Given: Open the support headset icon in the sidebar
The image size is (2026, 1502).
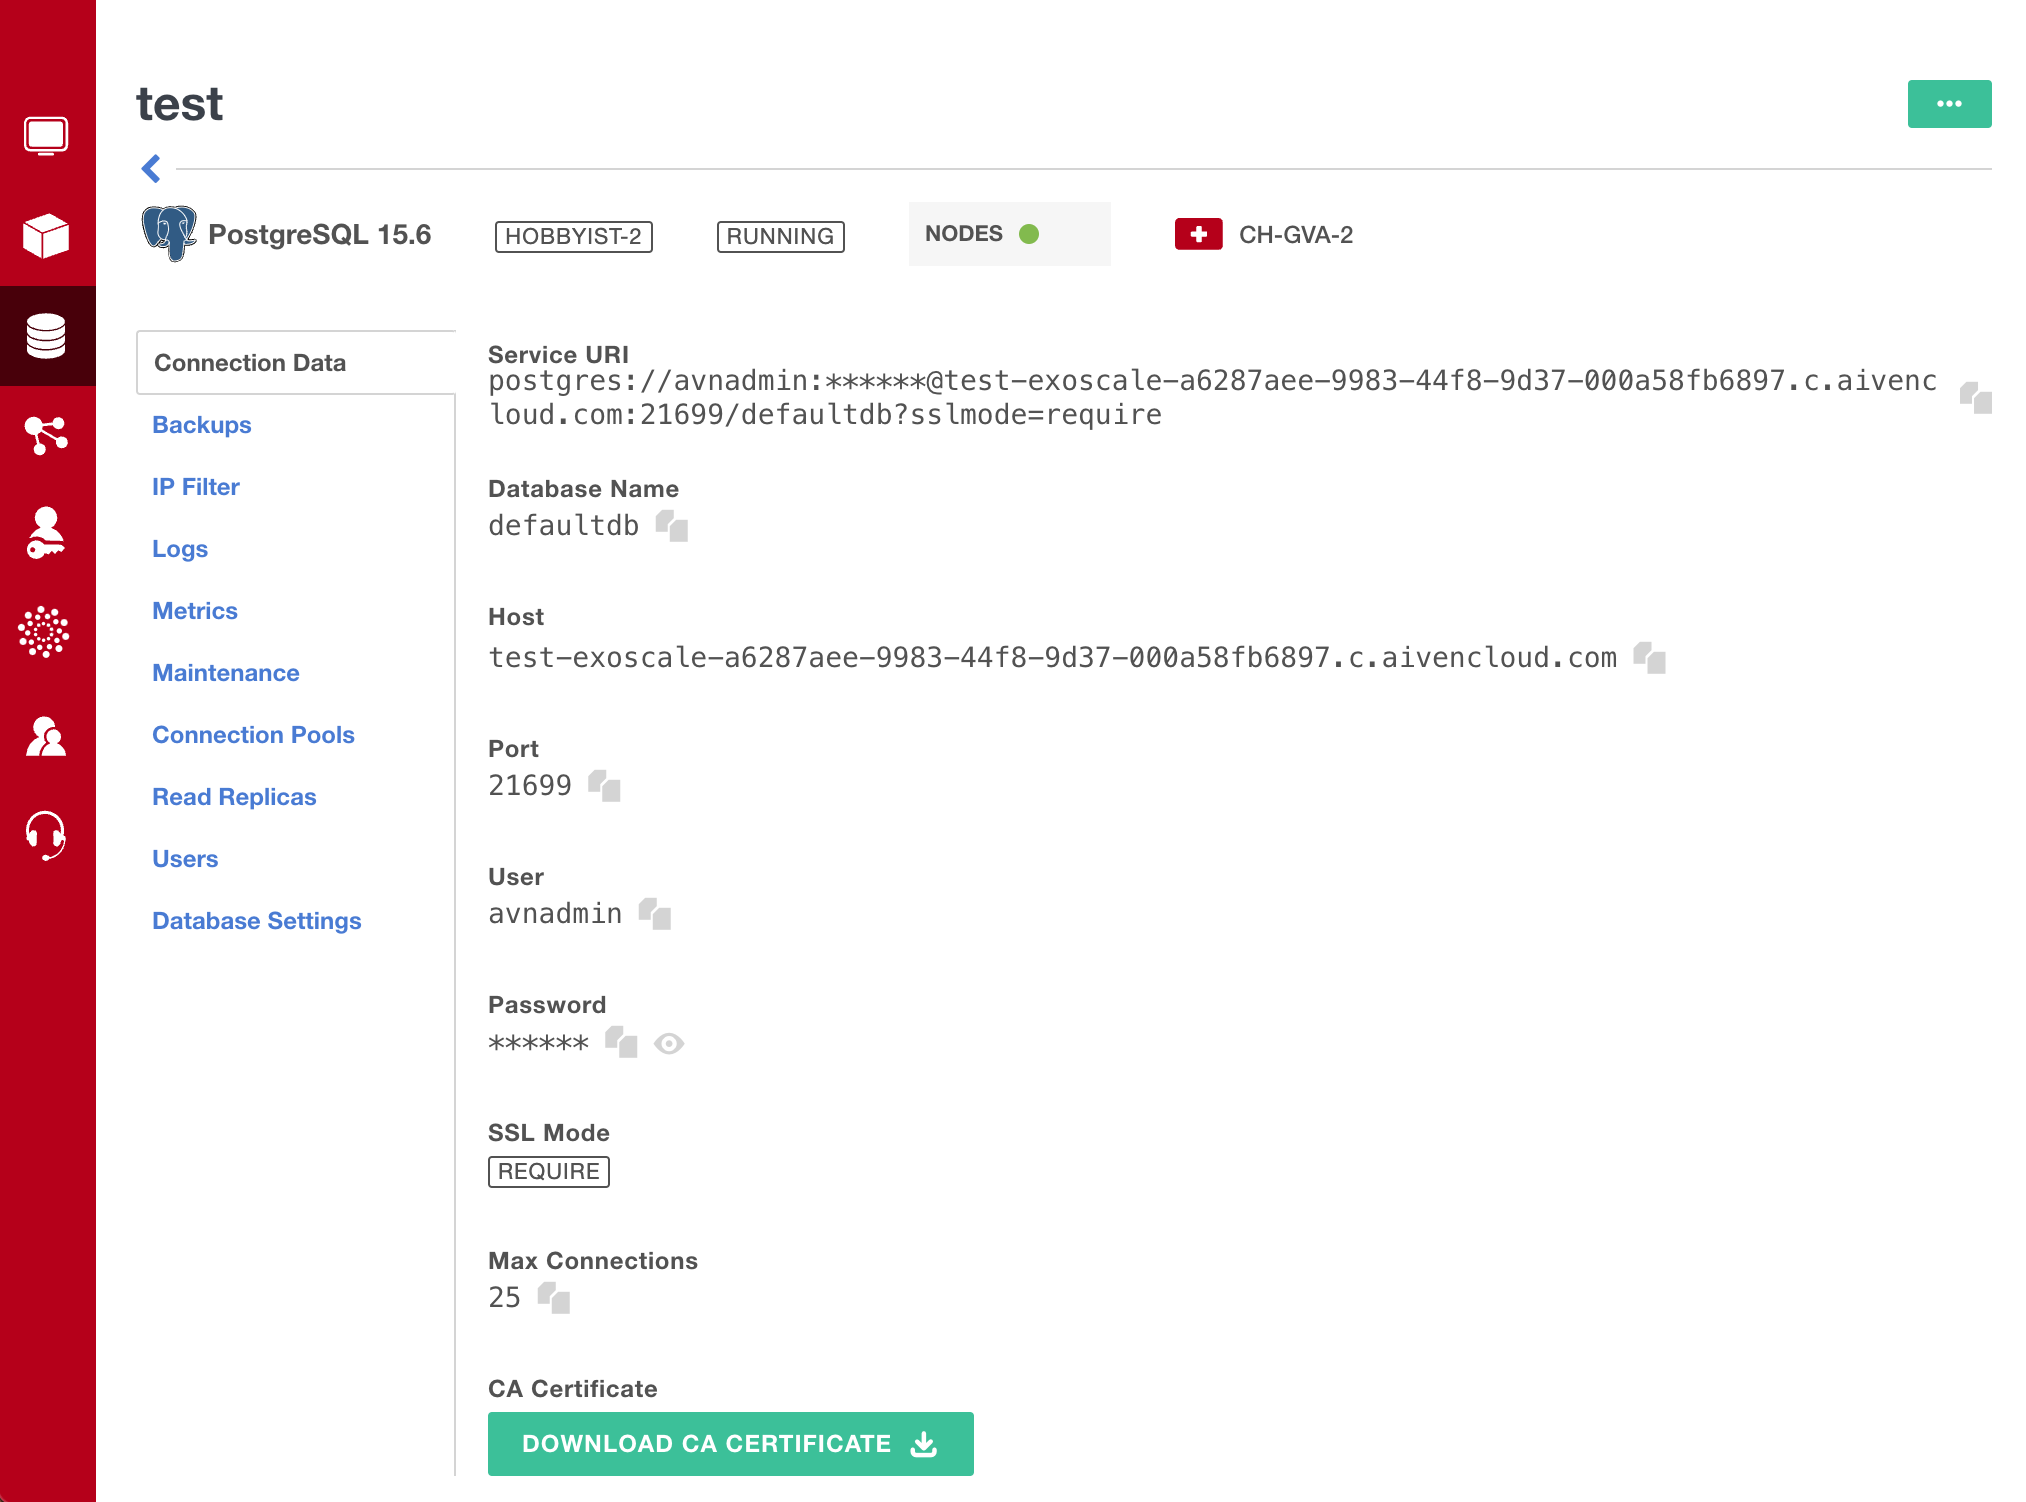Looking at the screenshot, I should (x=47, y=836).
